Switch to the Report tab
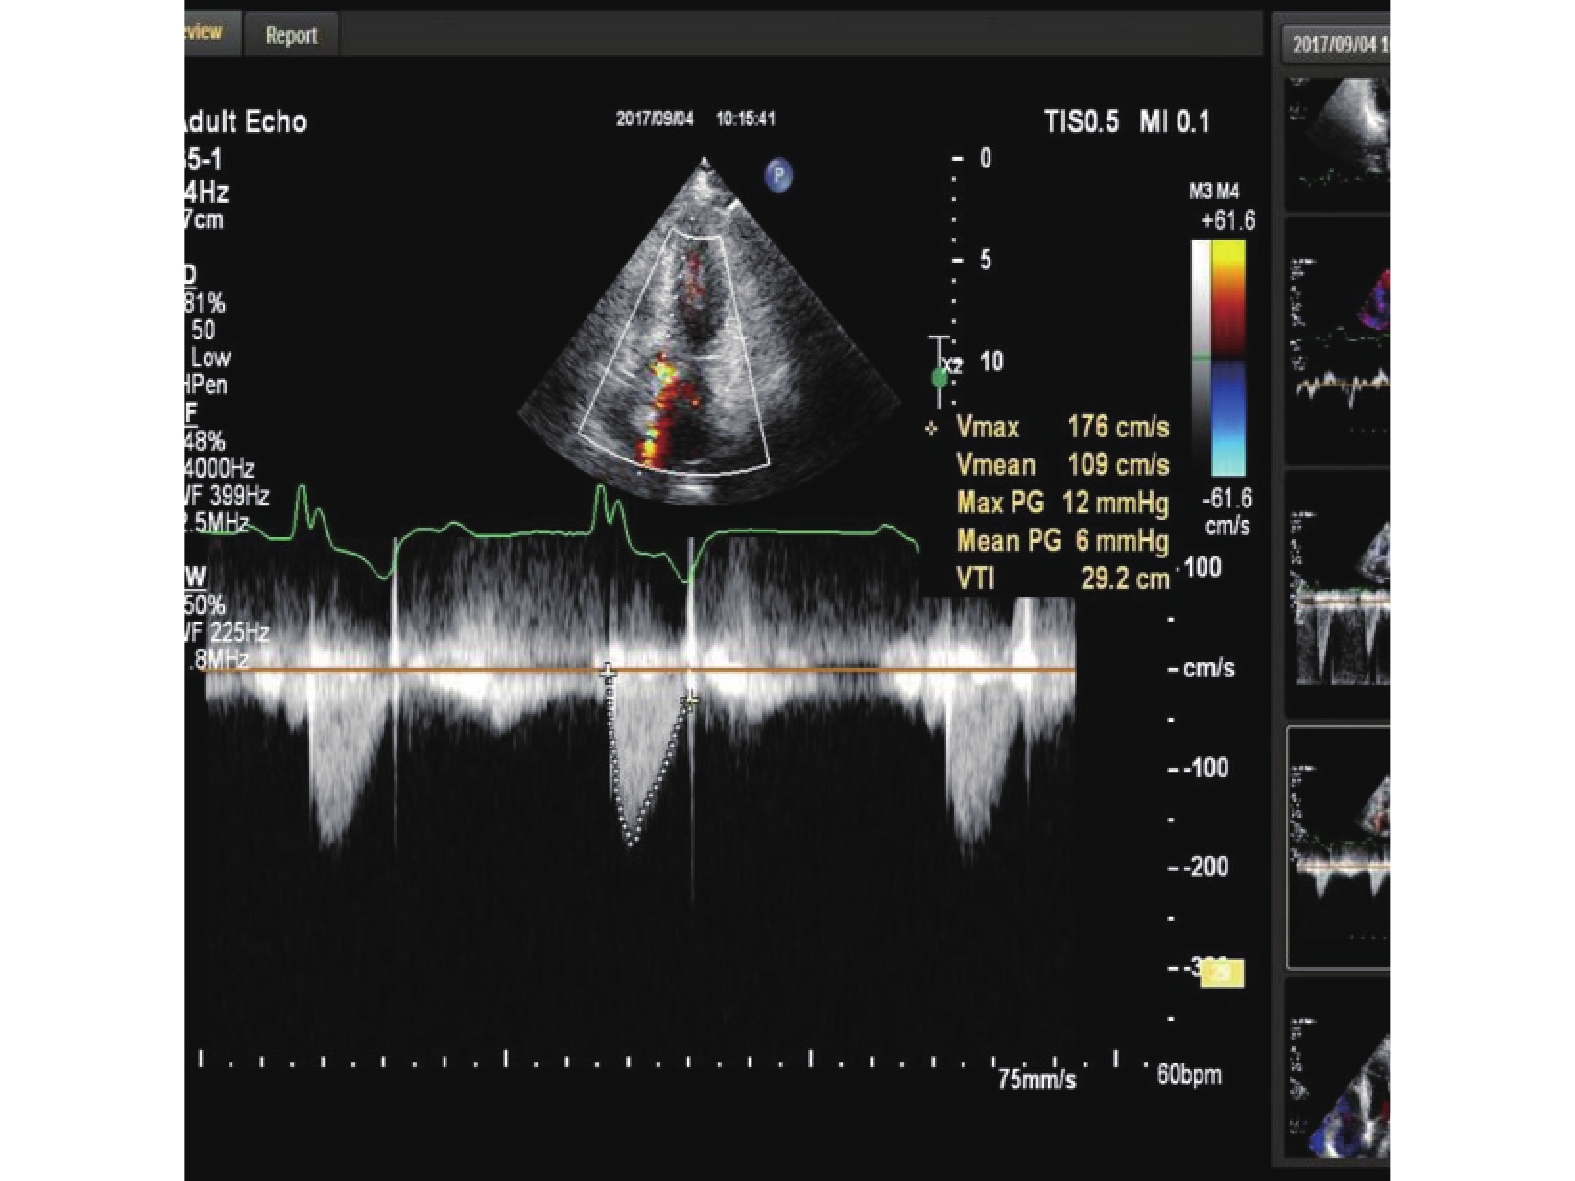The width and height of the screenshot is (1575, 1181). click(x=291, y=35)
